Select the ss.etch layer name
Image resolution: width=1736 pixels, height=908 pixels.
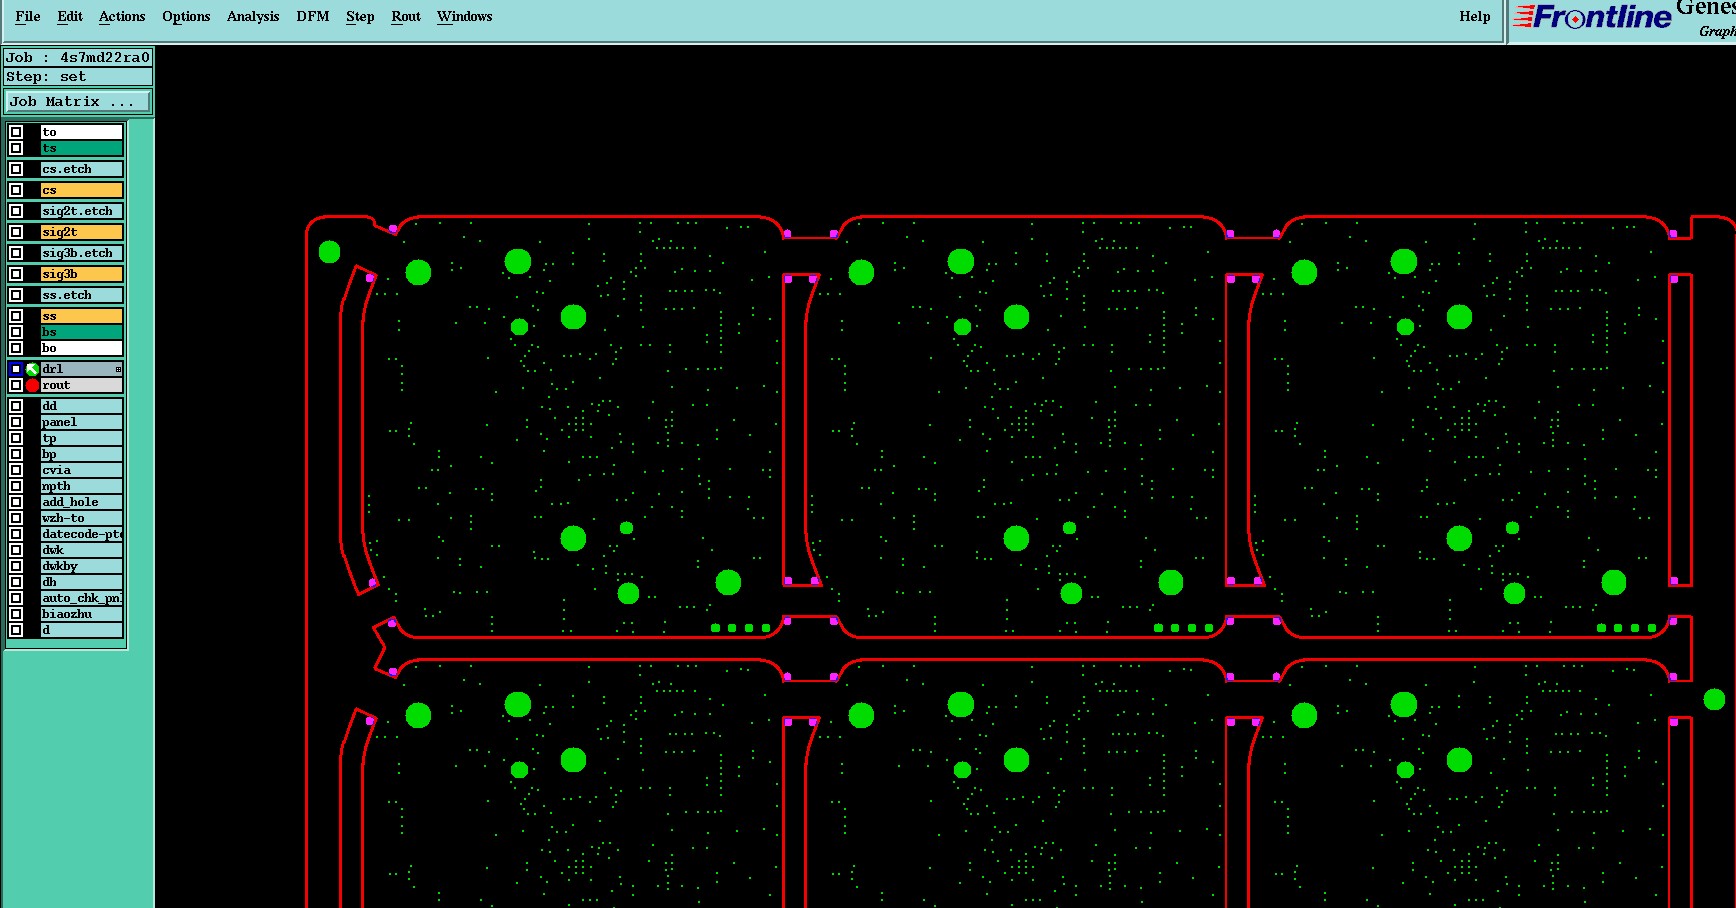(x=82, y=295)
